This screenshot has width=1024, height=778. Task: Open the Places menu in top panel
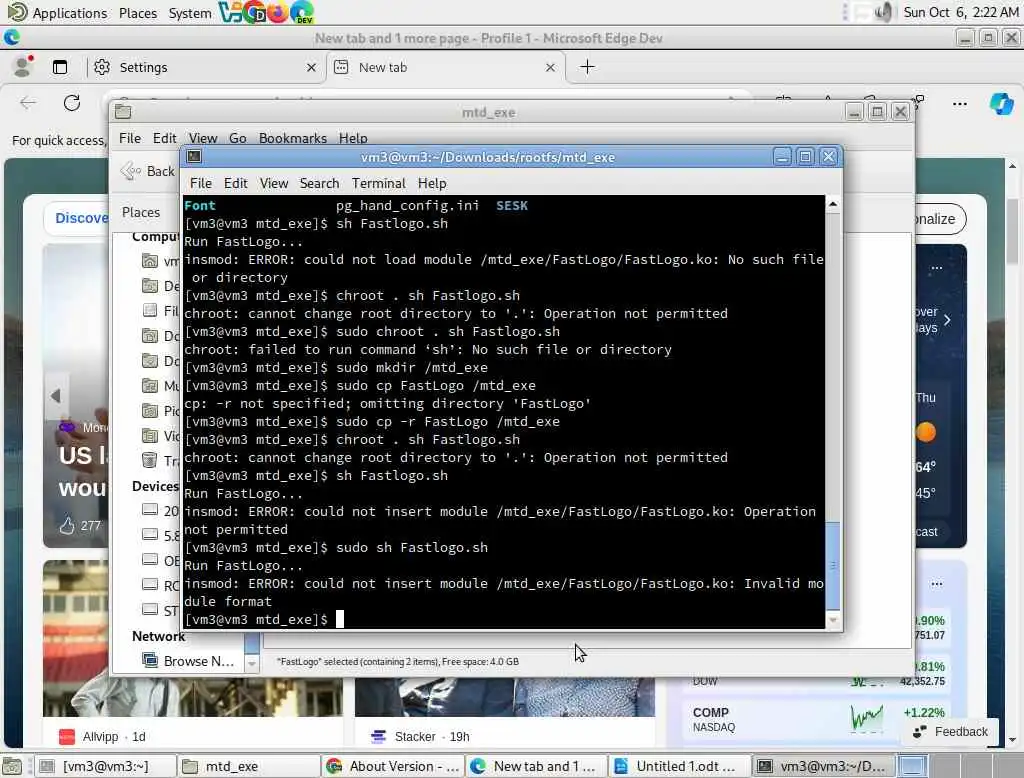138,12
